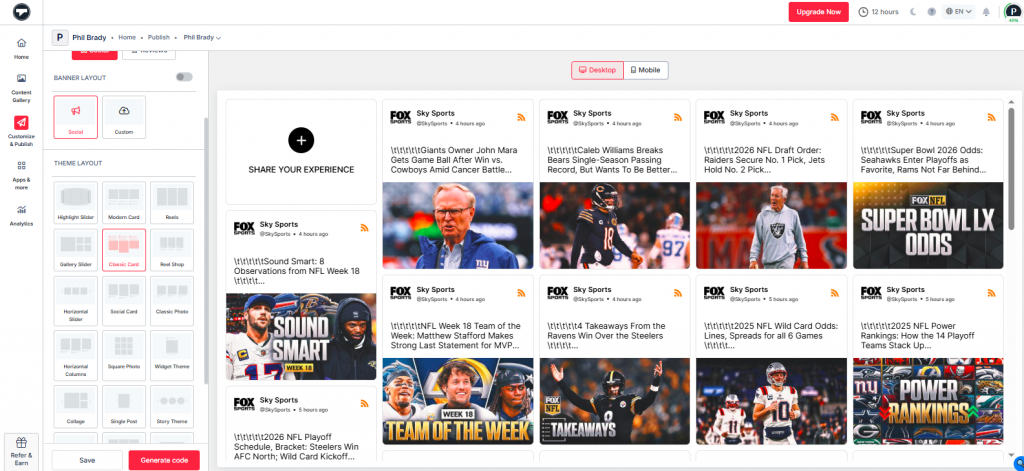Screen dimensions: 1024x471
Task: Click RSS icon on 2026 NFL Draft Order card
Action: 835,118
